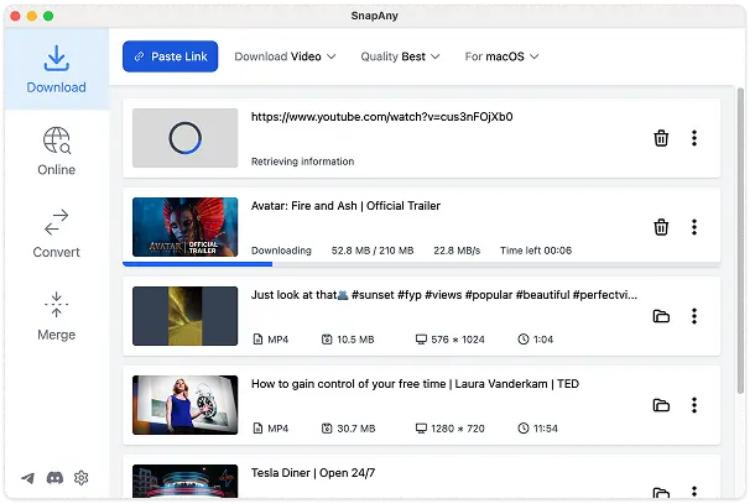This screenshot has height=504, width=750.
Task: Click the 'Retrieving information' status text
Action: pyautogui.click(x=302, y=162)
